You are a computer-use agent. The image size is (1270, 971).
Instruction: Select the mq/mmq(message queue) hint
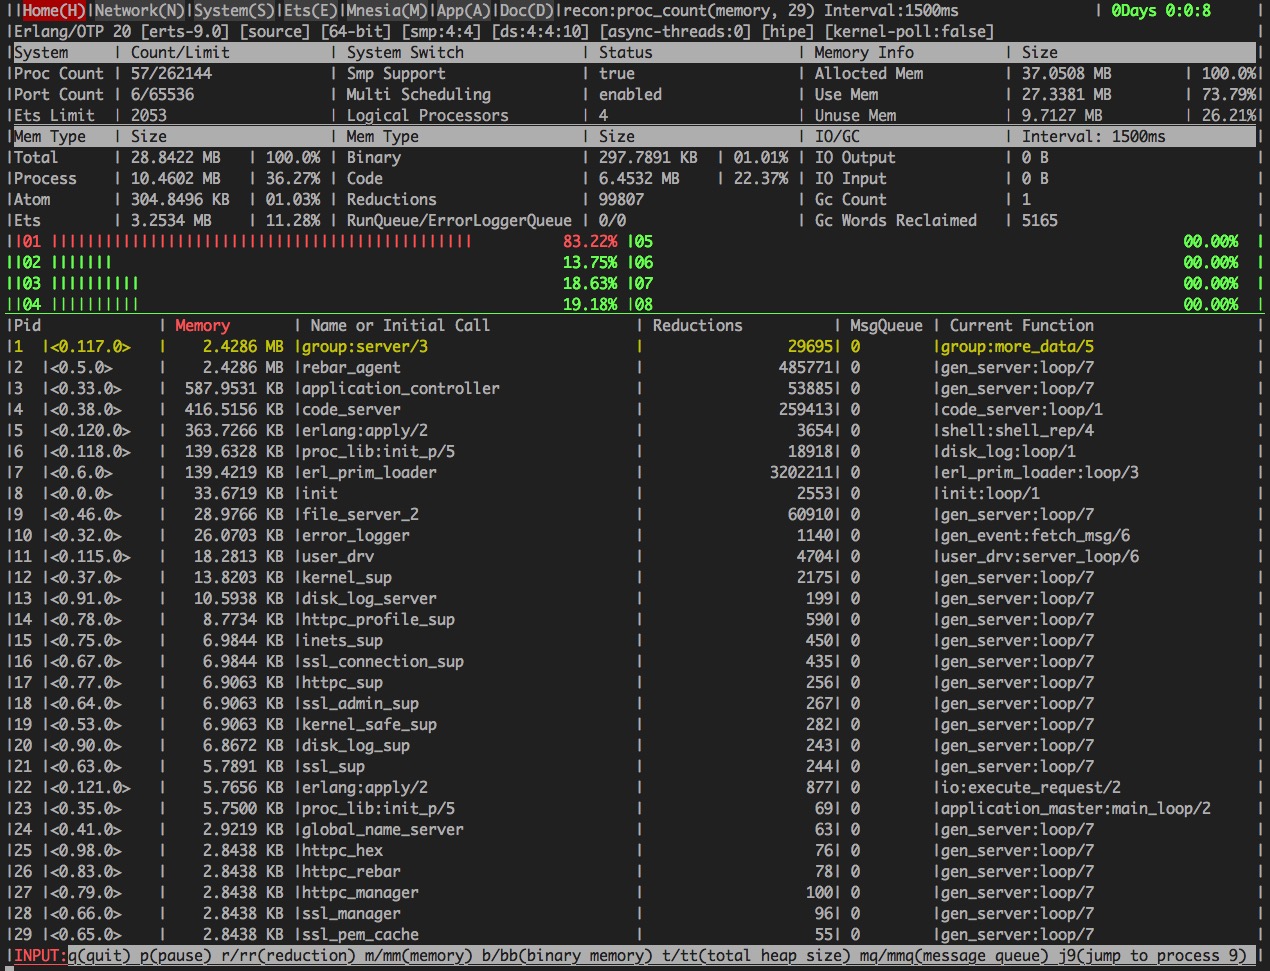coord(955,955)
